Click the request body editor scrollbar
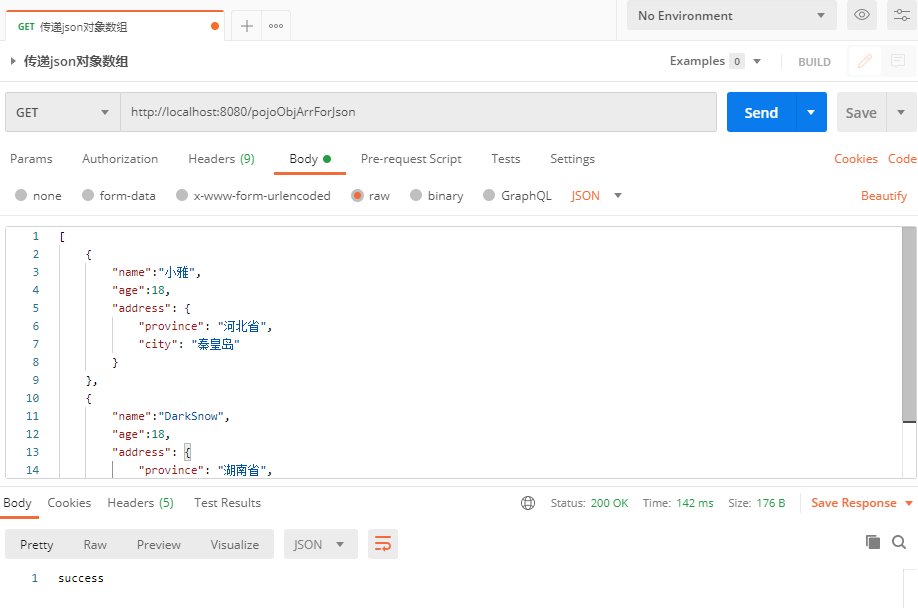The image size is (918, 608). coord(909,325)
